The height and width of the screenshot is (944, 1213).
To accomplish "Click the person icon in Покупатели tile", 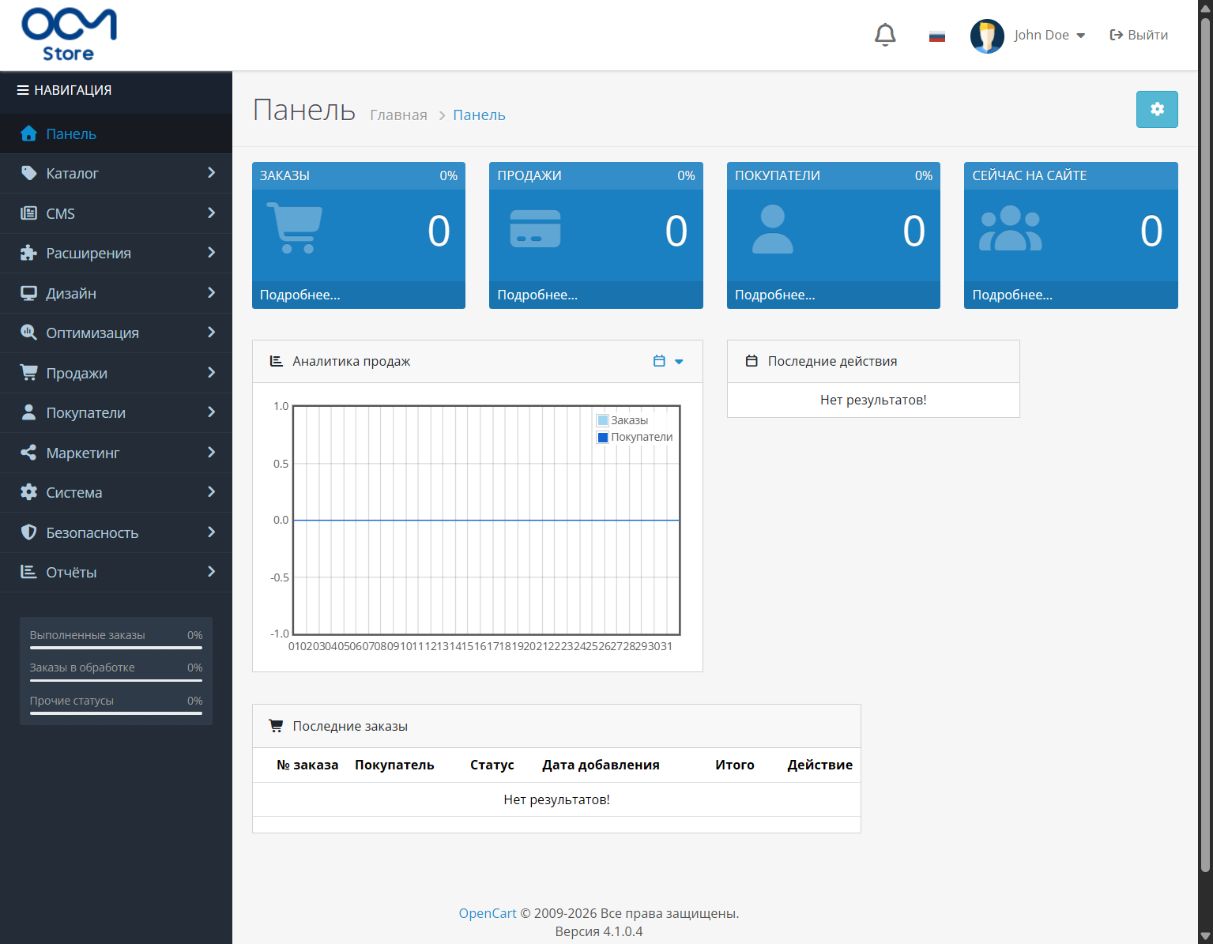I will point(772,229).
